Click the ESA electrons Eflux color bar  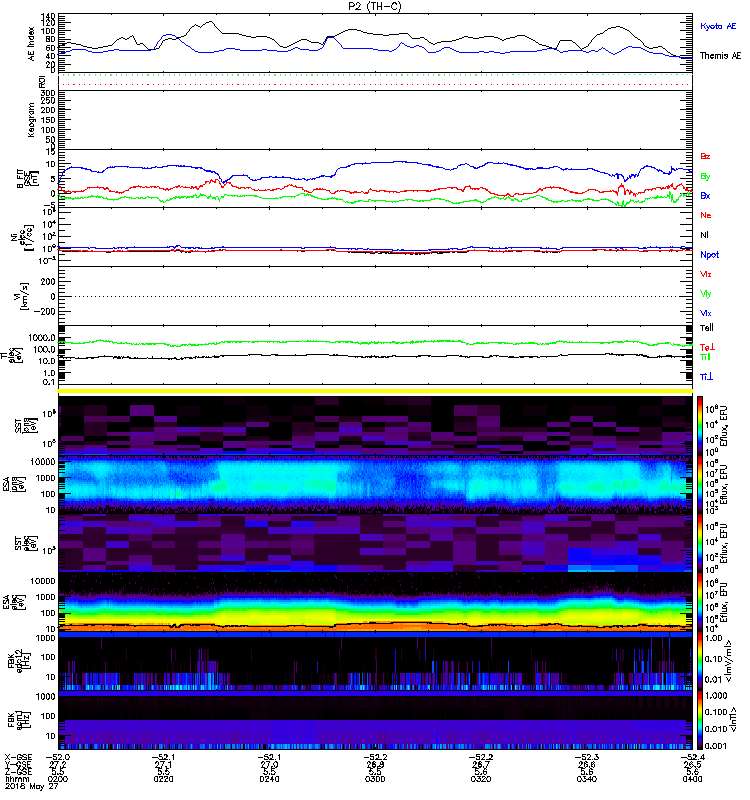700,602
